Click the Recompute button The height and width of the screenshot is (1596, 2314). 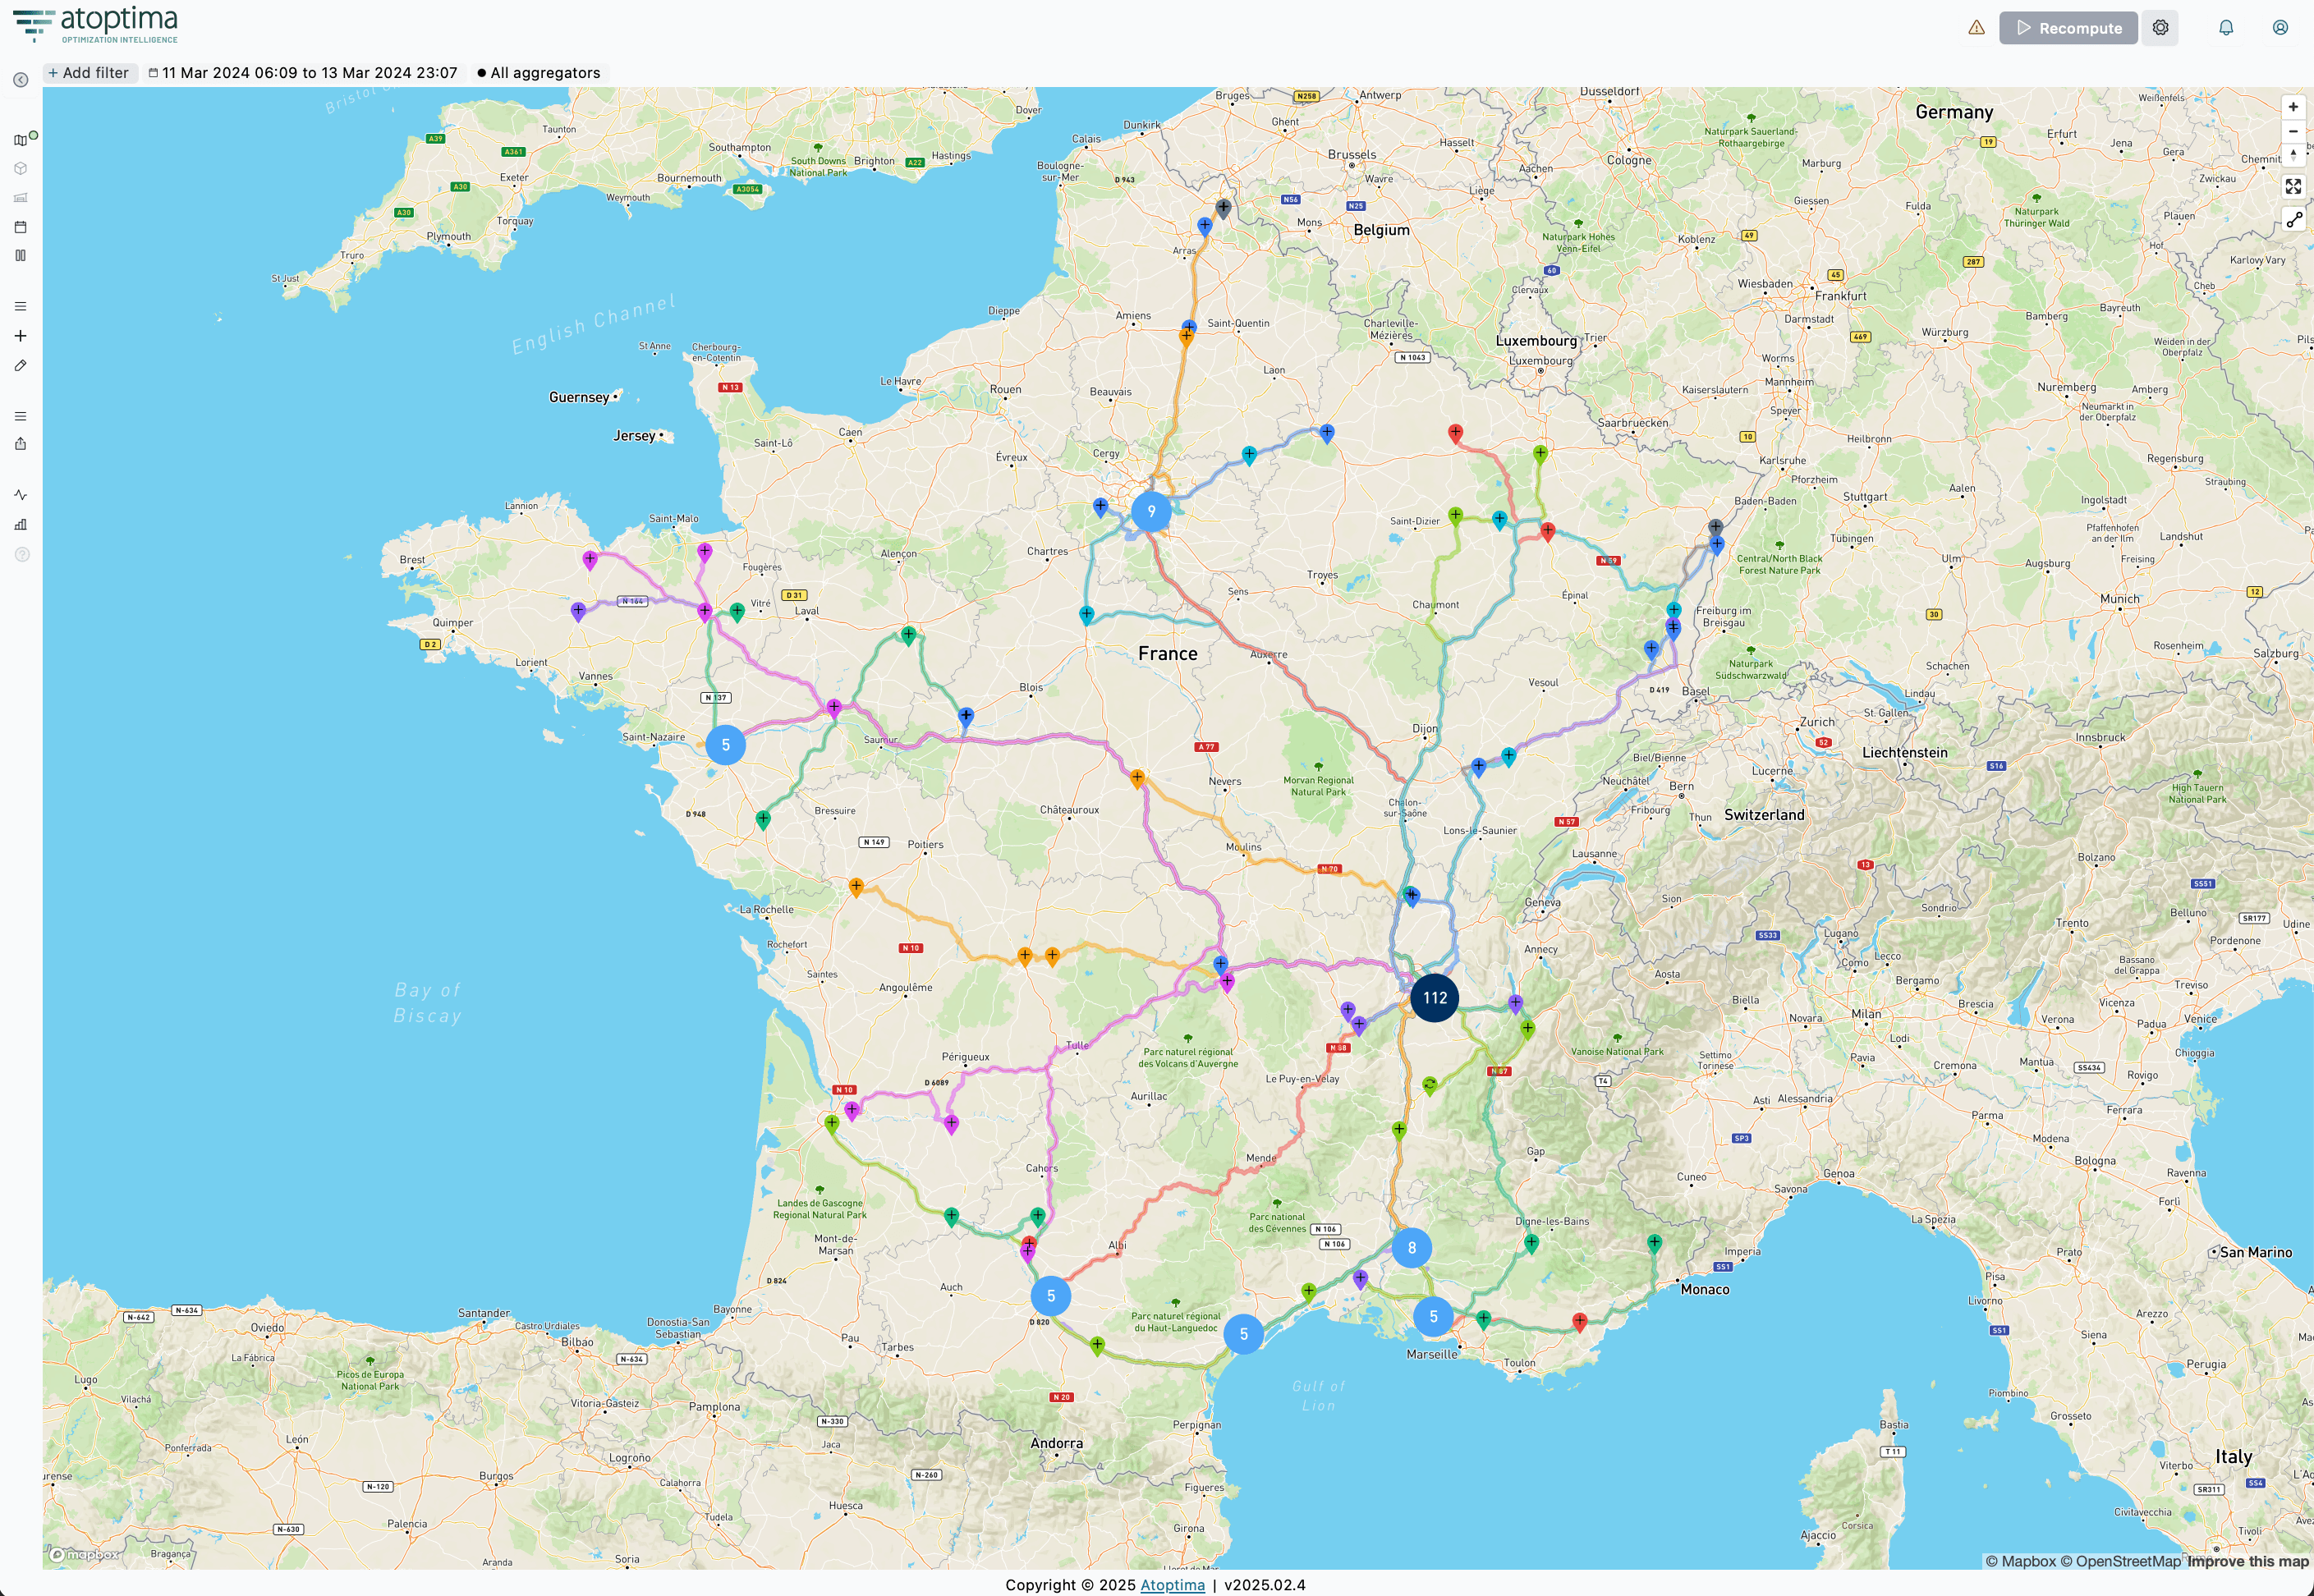coord(2068,28)
